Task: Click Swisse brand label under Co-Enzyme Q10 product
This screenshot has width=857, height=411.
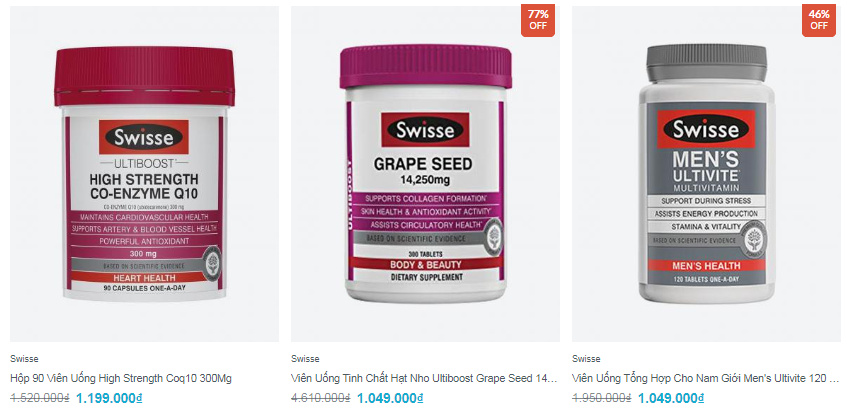Action: (x=24, y=359)
